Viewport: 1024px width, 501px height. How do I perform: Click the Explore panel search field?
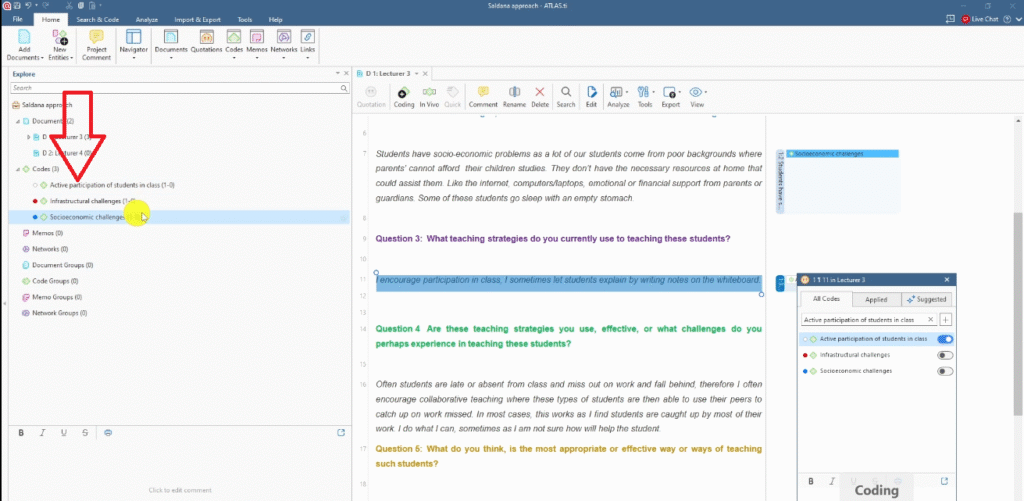pyautogui.click(x=170, y=88)
